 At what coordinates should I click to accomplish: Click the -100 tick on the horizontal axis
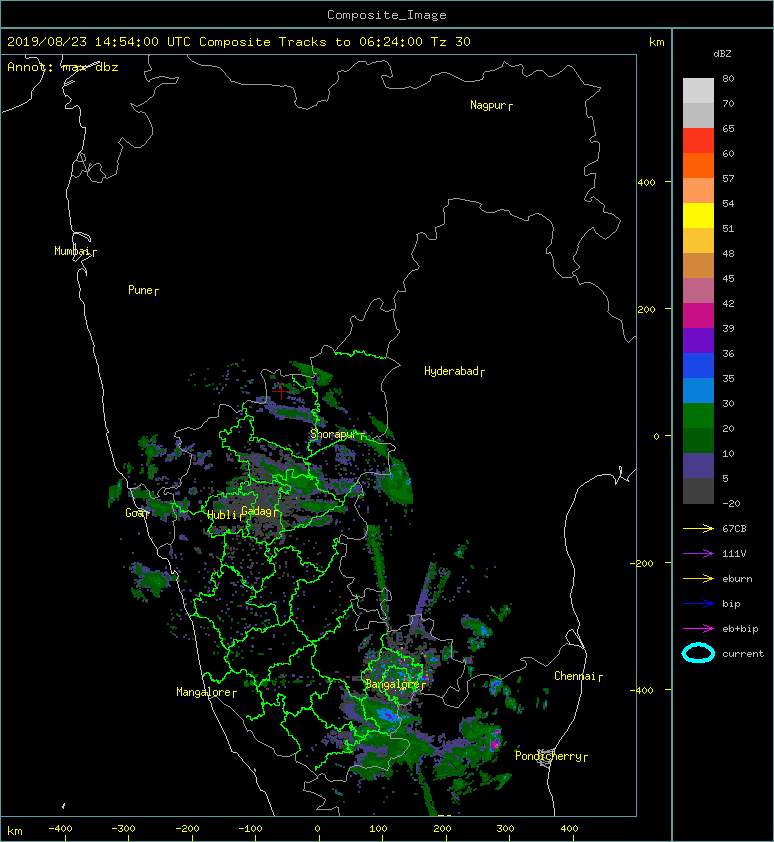pos(250,829)
